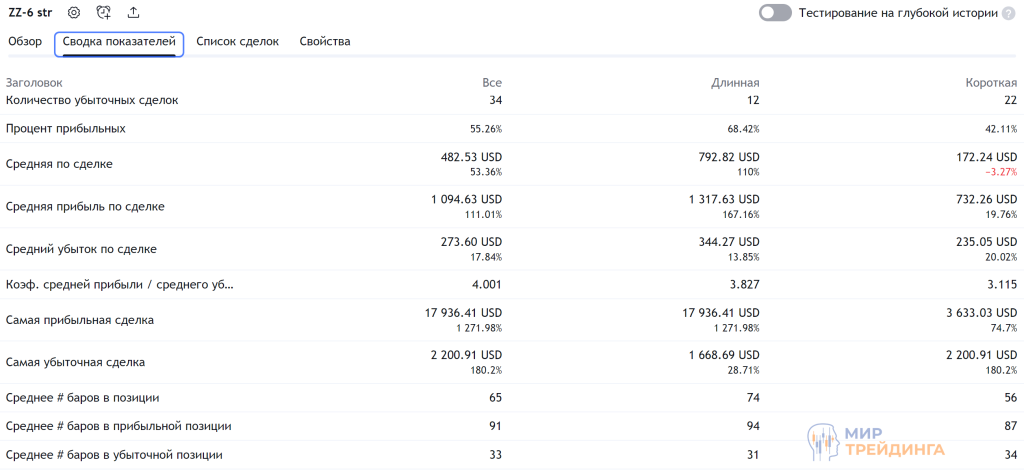
Task: Click the Все column header
Action: (491, 83)
